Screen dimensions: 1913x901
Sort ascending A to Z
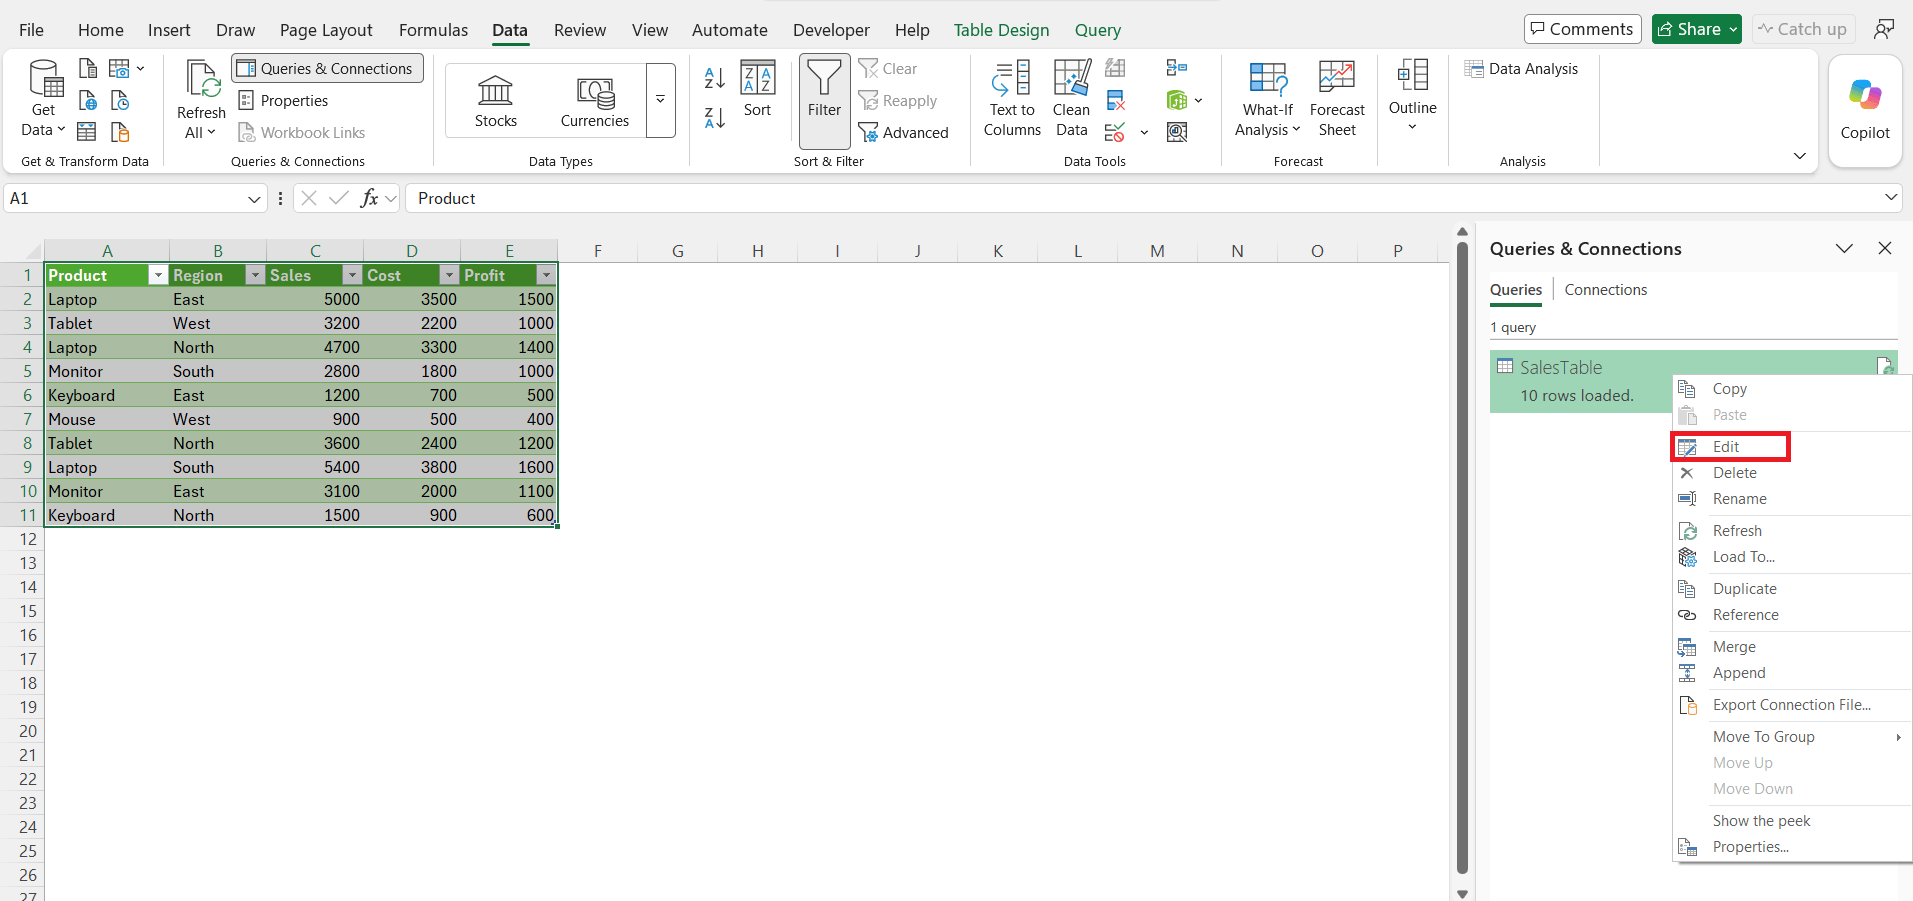point(715,77)
